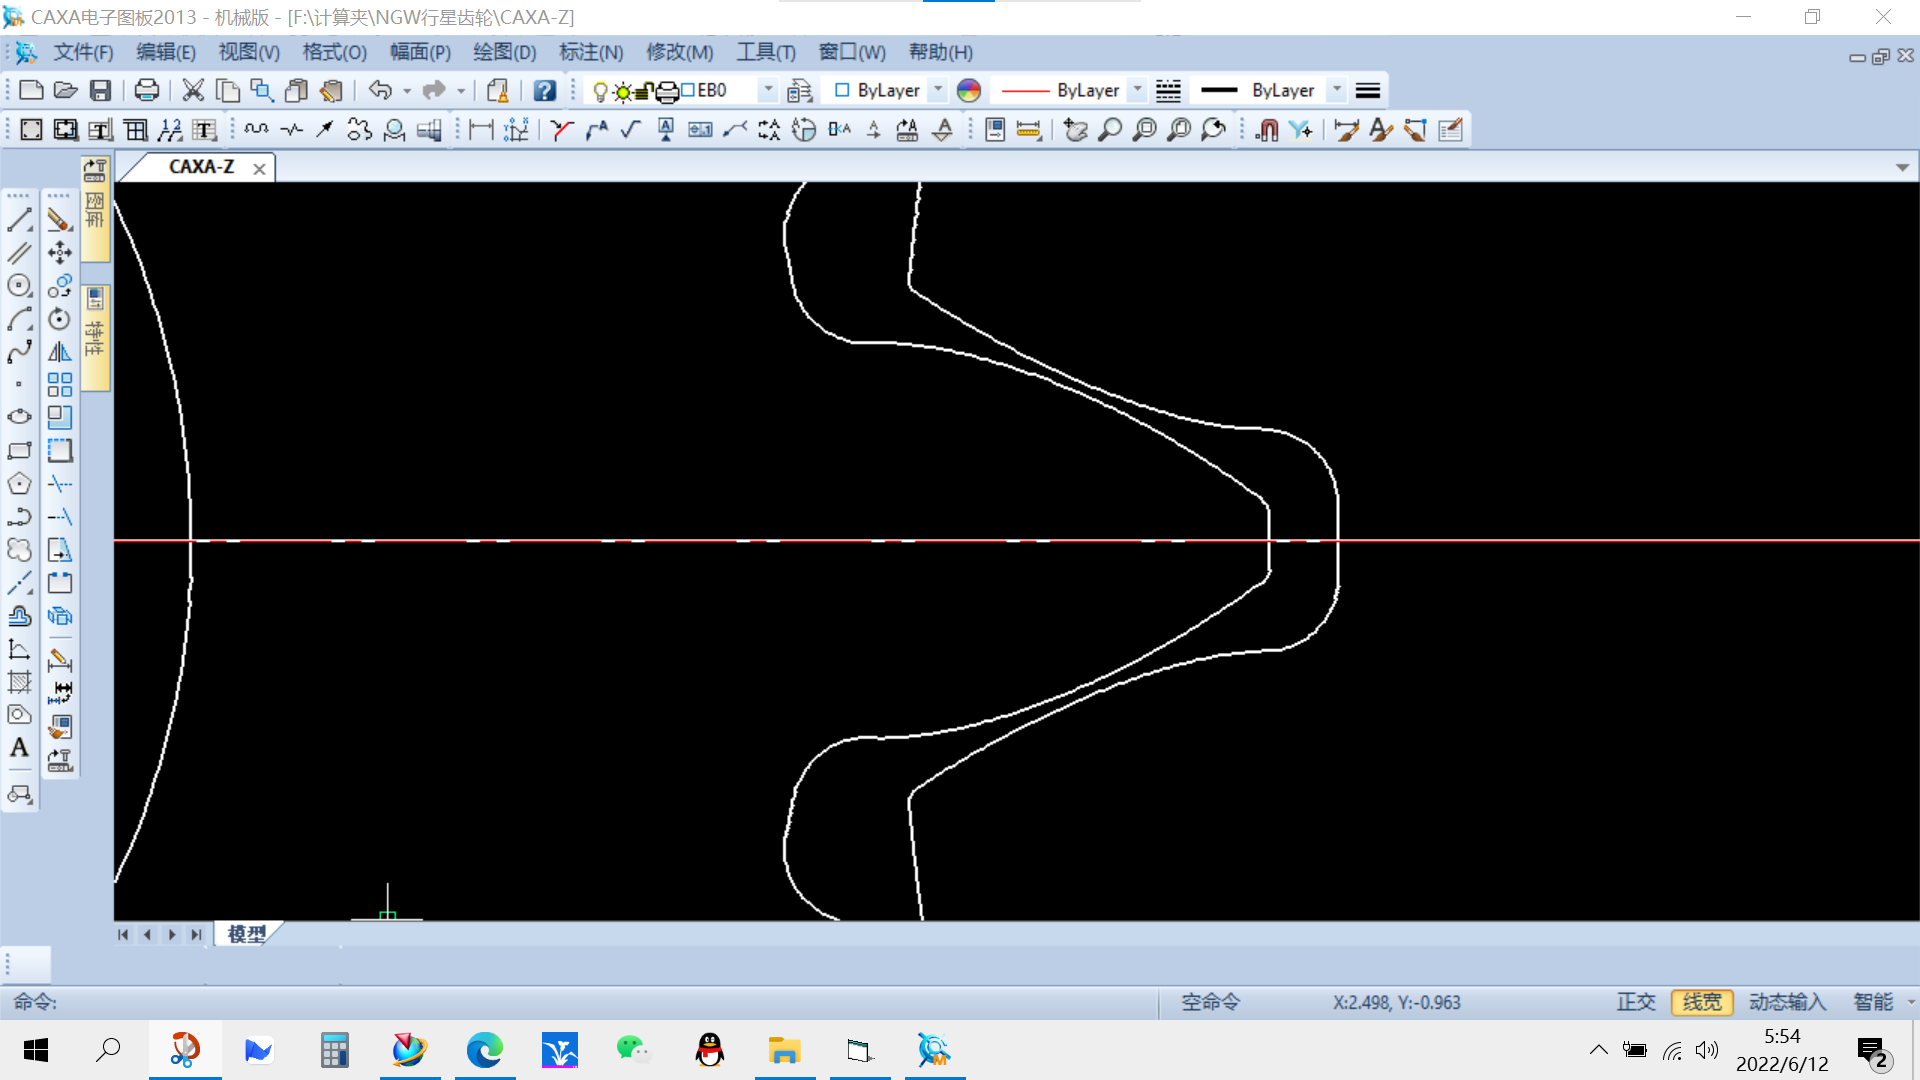1920x1080 pixels.
Task: Select the Spline curve tool
Action: [20, 352]
